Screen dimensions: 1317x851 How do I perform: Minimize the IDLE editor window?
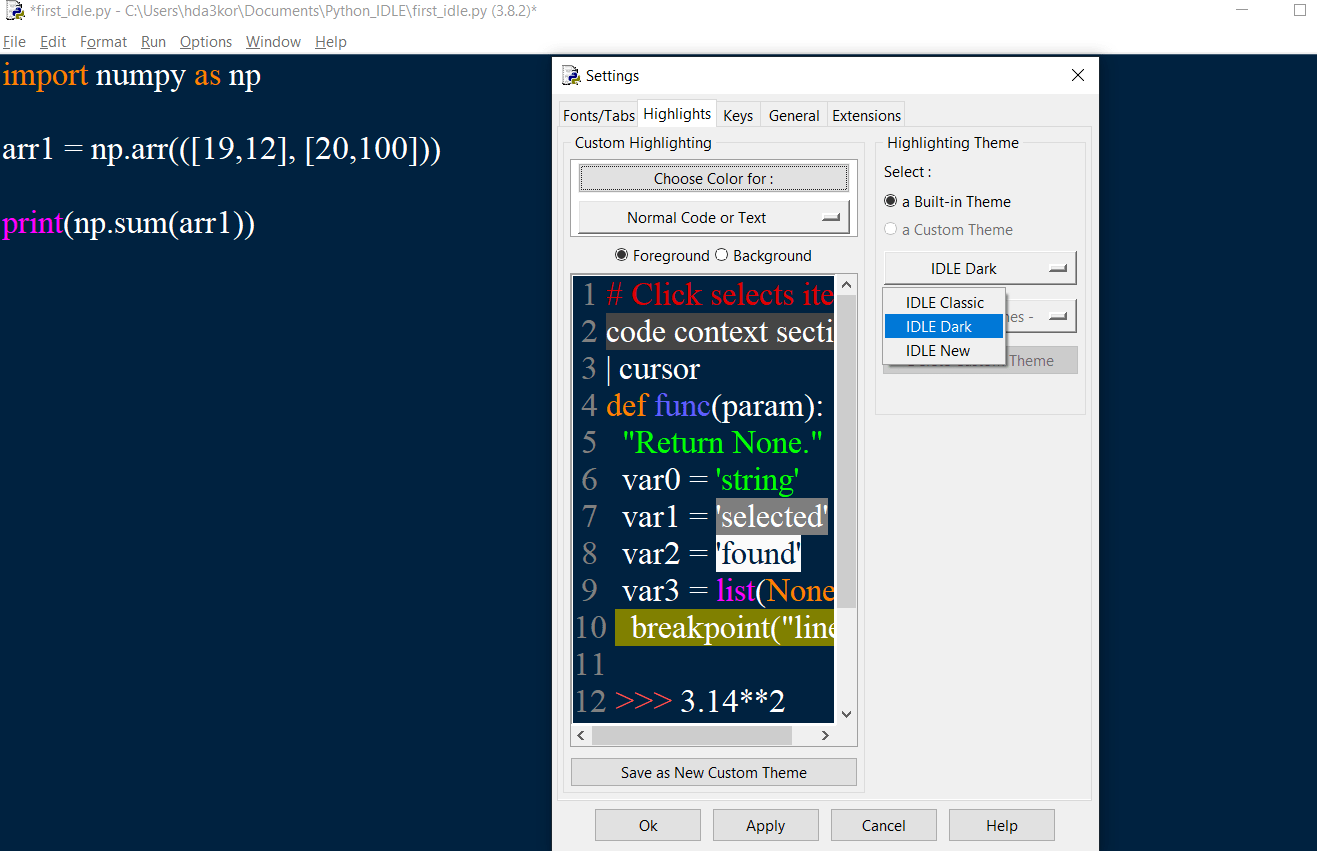(1241, 11)
